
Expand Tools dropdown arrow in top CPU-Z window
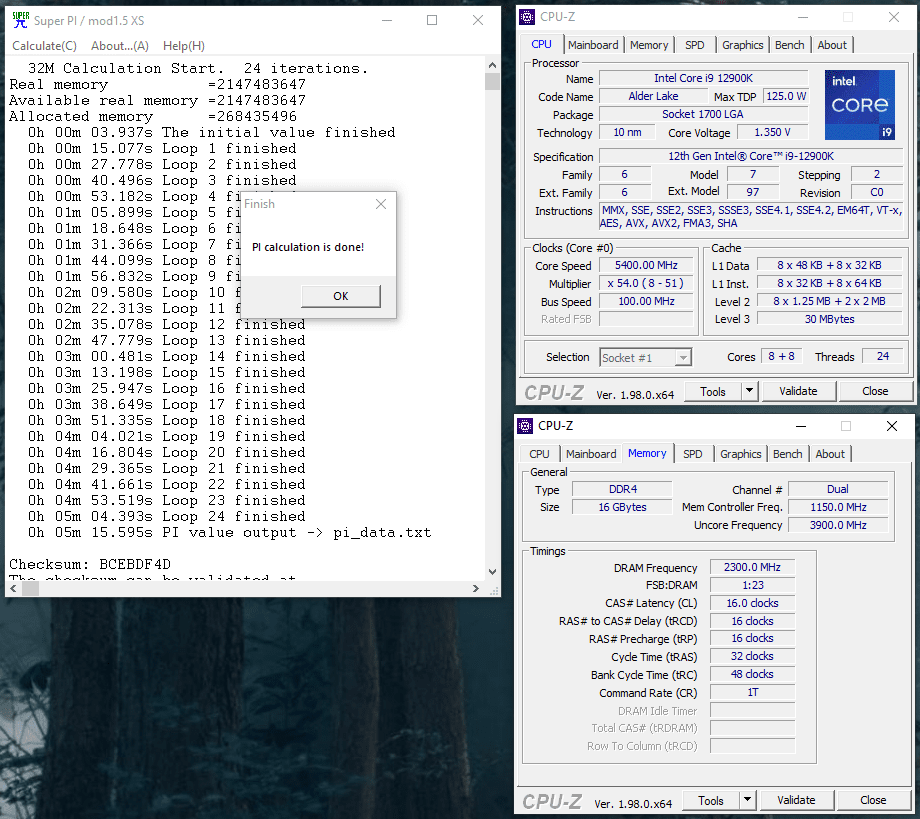[x=749, y=391]
